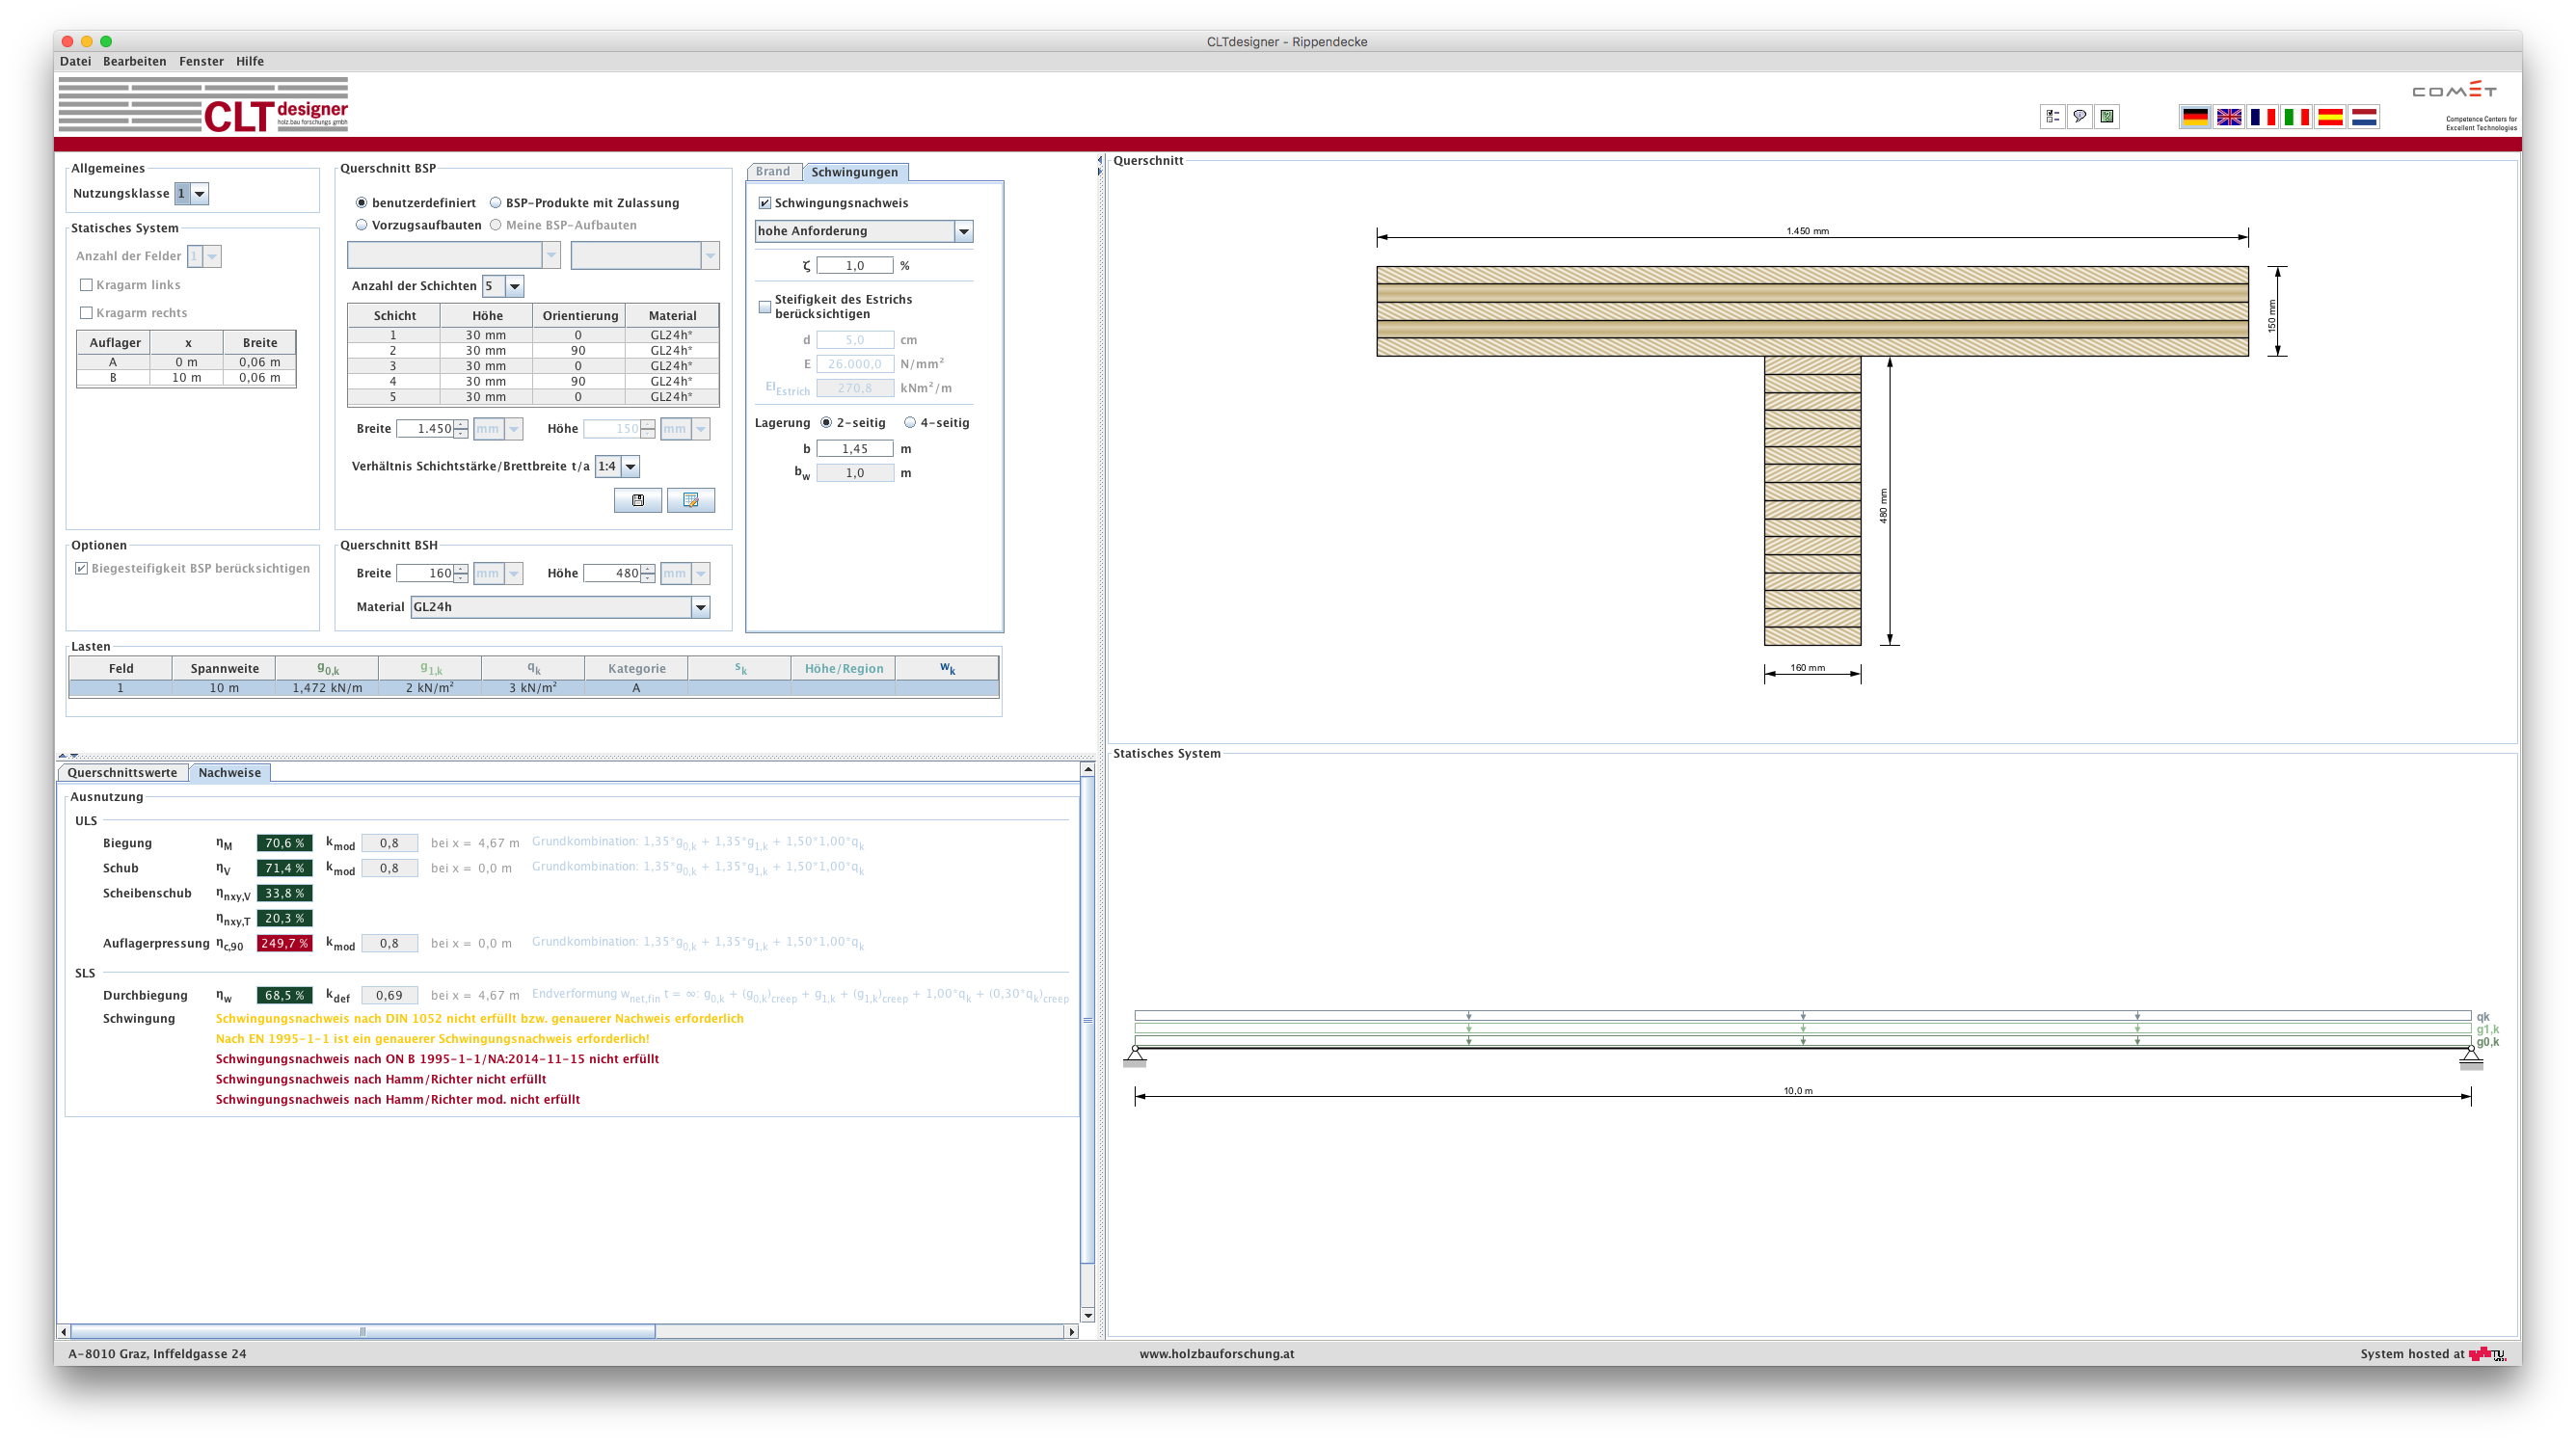The width and height of the screenshot is (2576, 1443).
Task: Open the checklist options icon in header
Action: click(x=2052, y=117)
